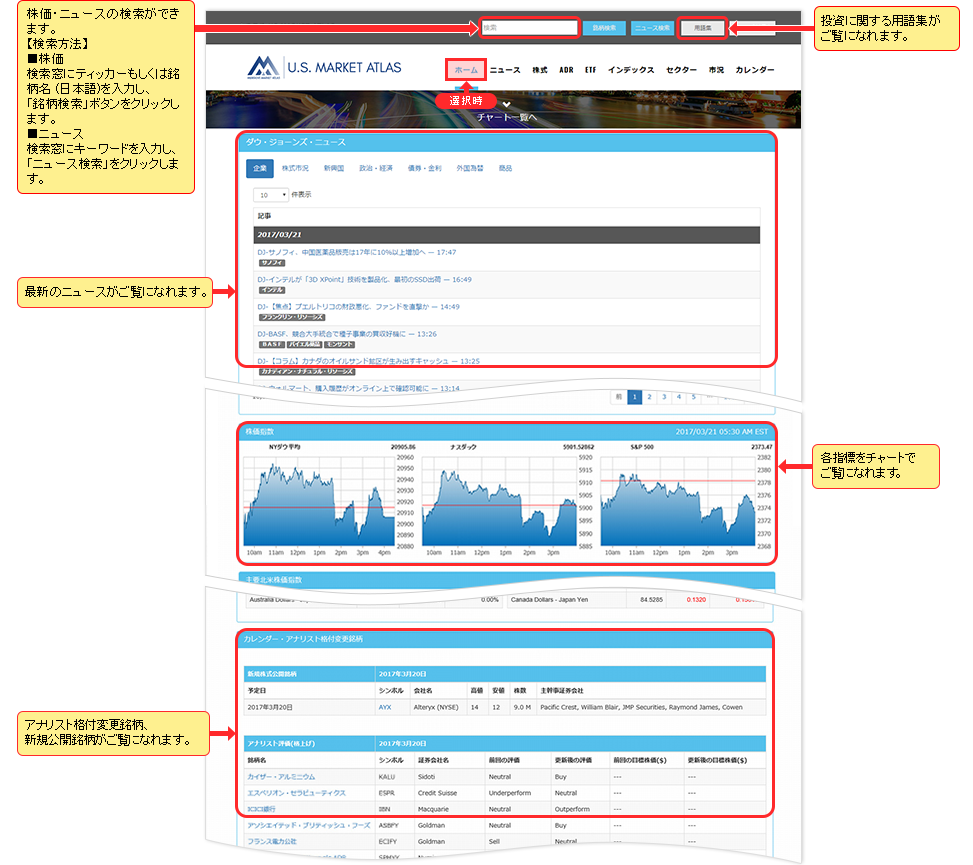Go to page 5 in pagination
The width and height of the screenshot is (973, 865).
pos(694,397)
